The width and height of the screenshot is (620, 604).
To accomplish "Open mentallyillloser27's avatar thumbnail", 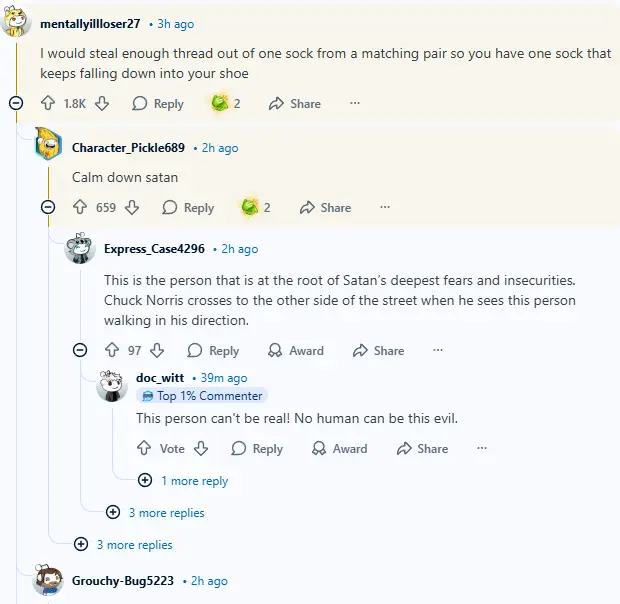I will tap(17, 22).
